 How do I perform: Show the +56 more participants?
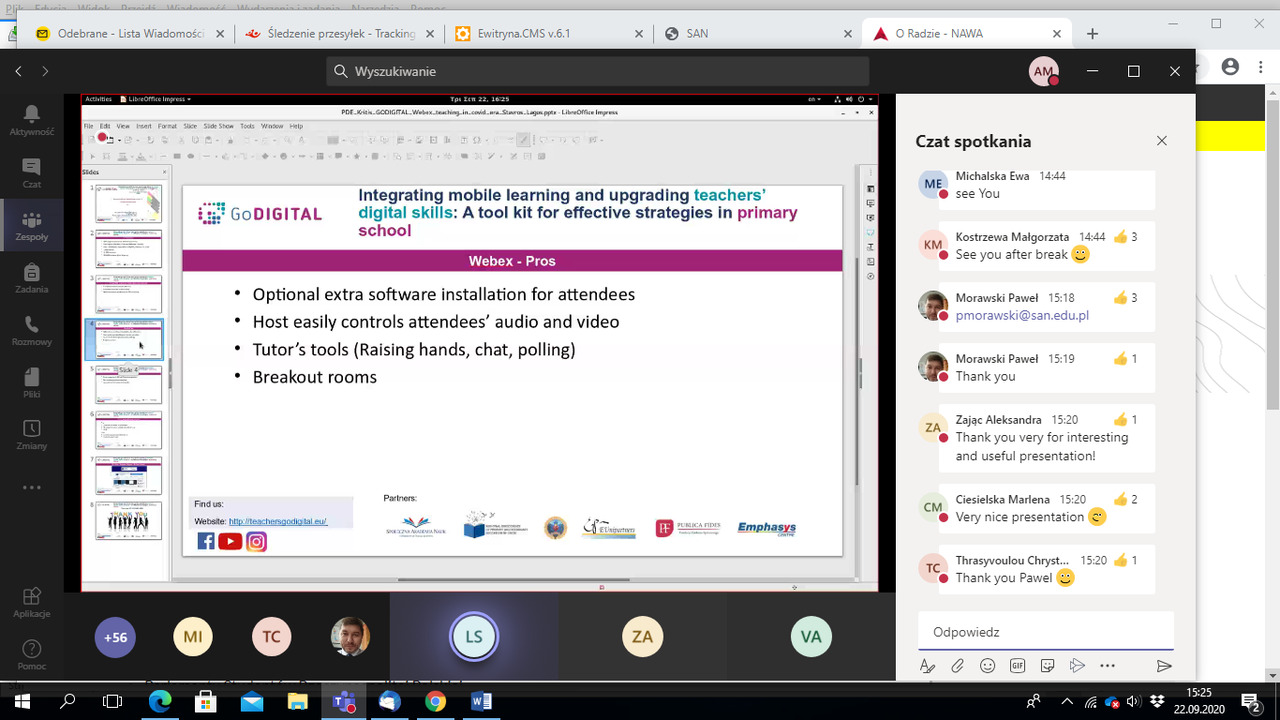(115, 637)
